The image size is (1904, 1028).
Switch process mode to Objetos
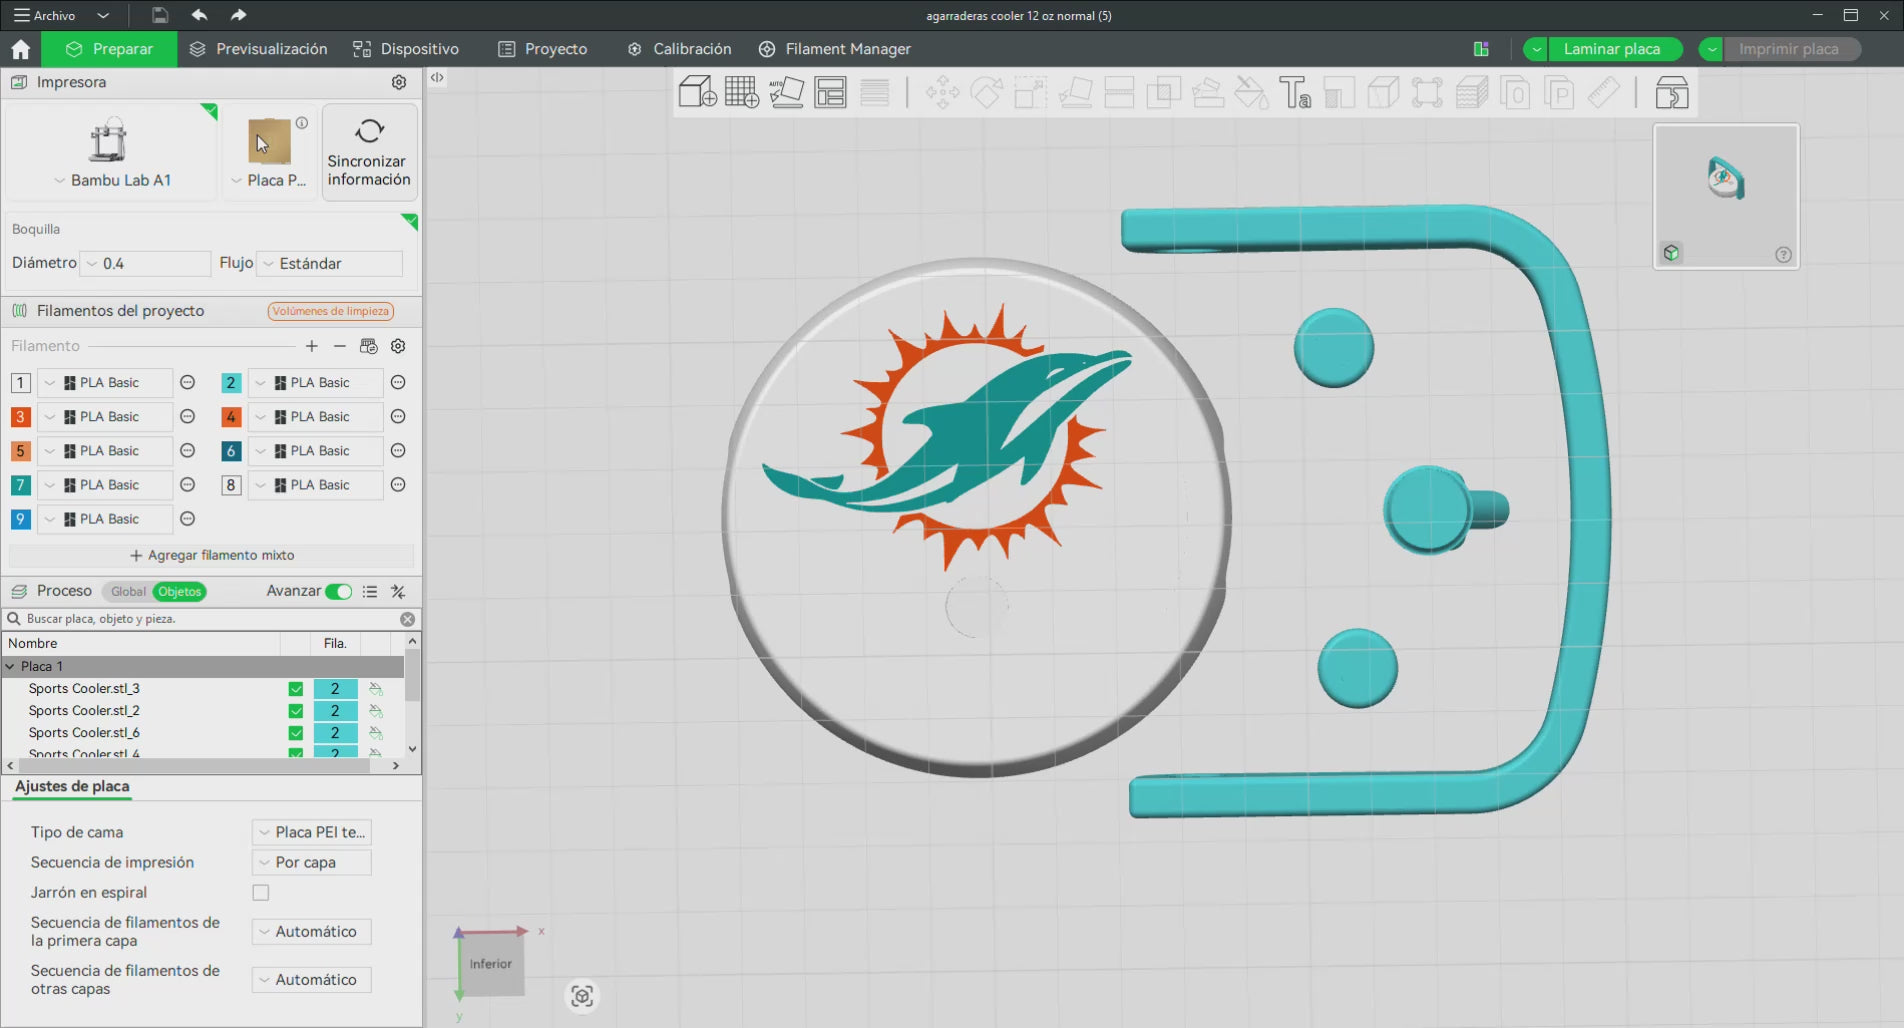pos(180,592)
